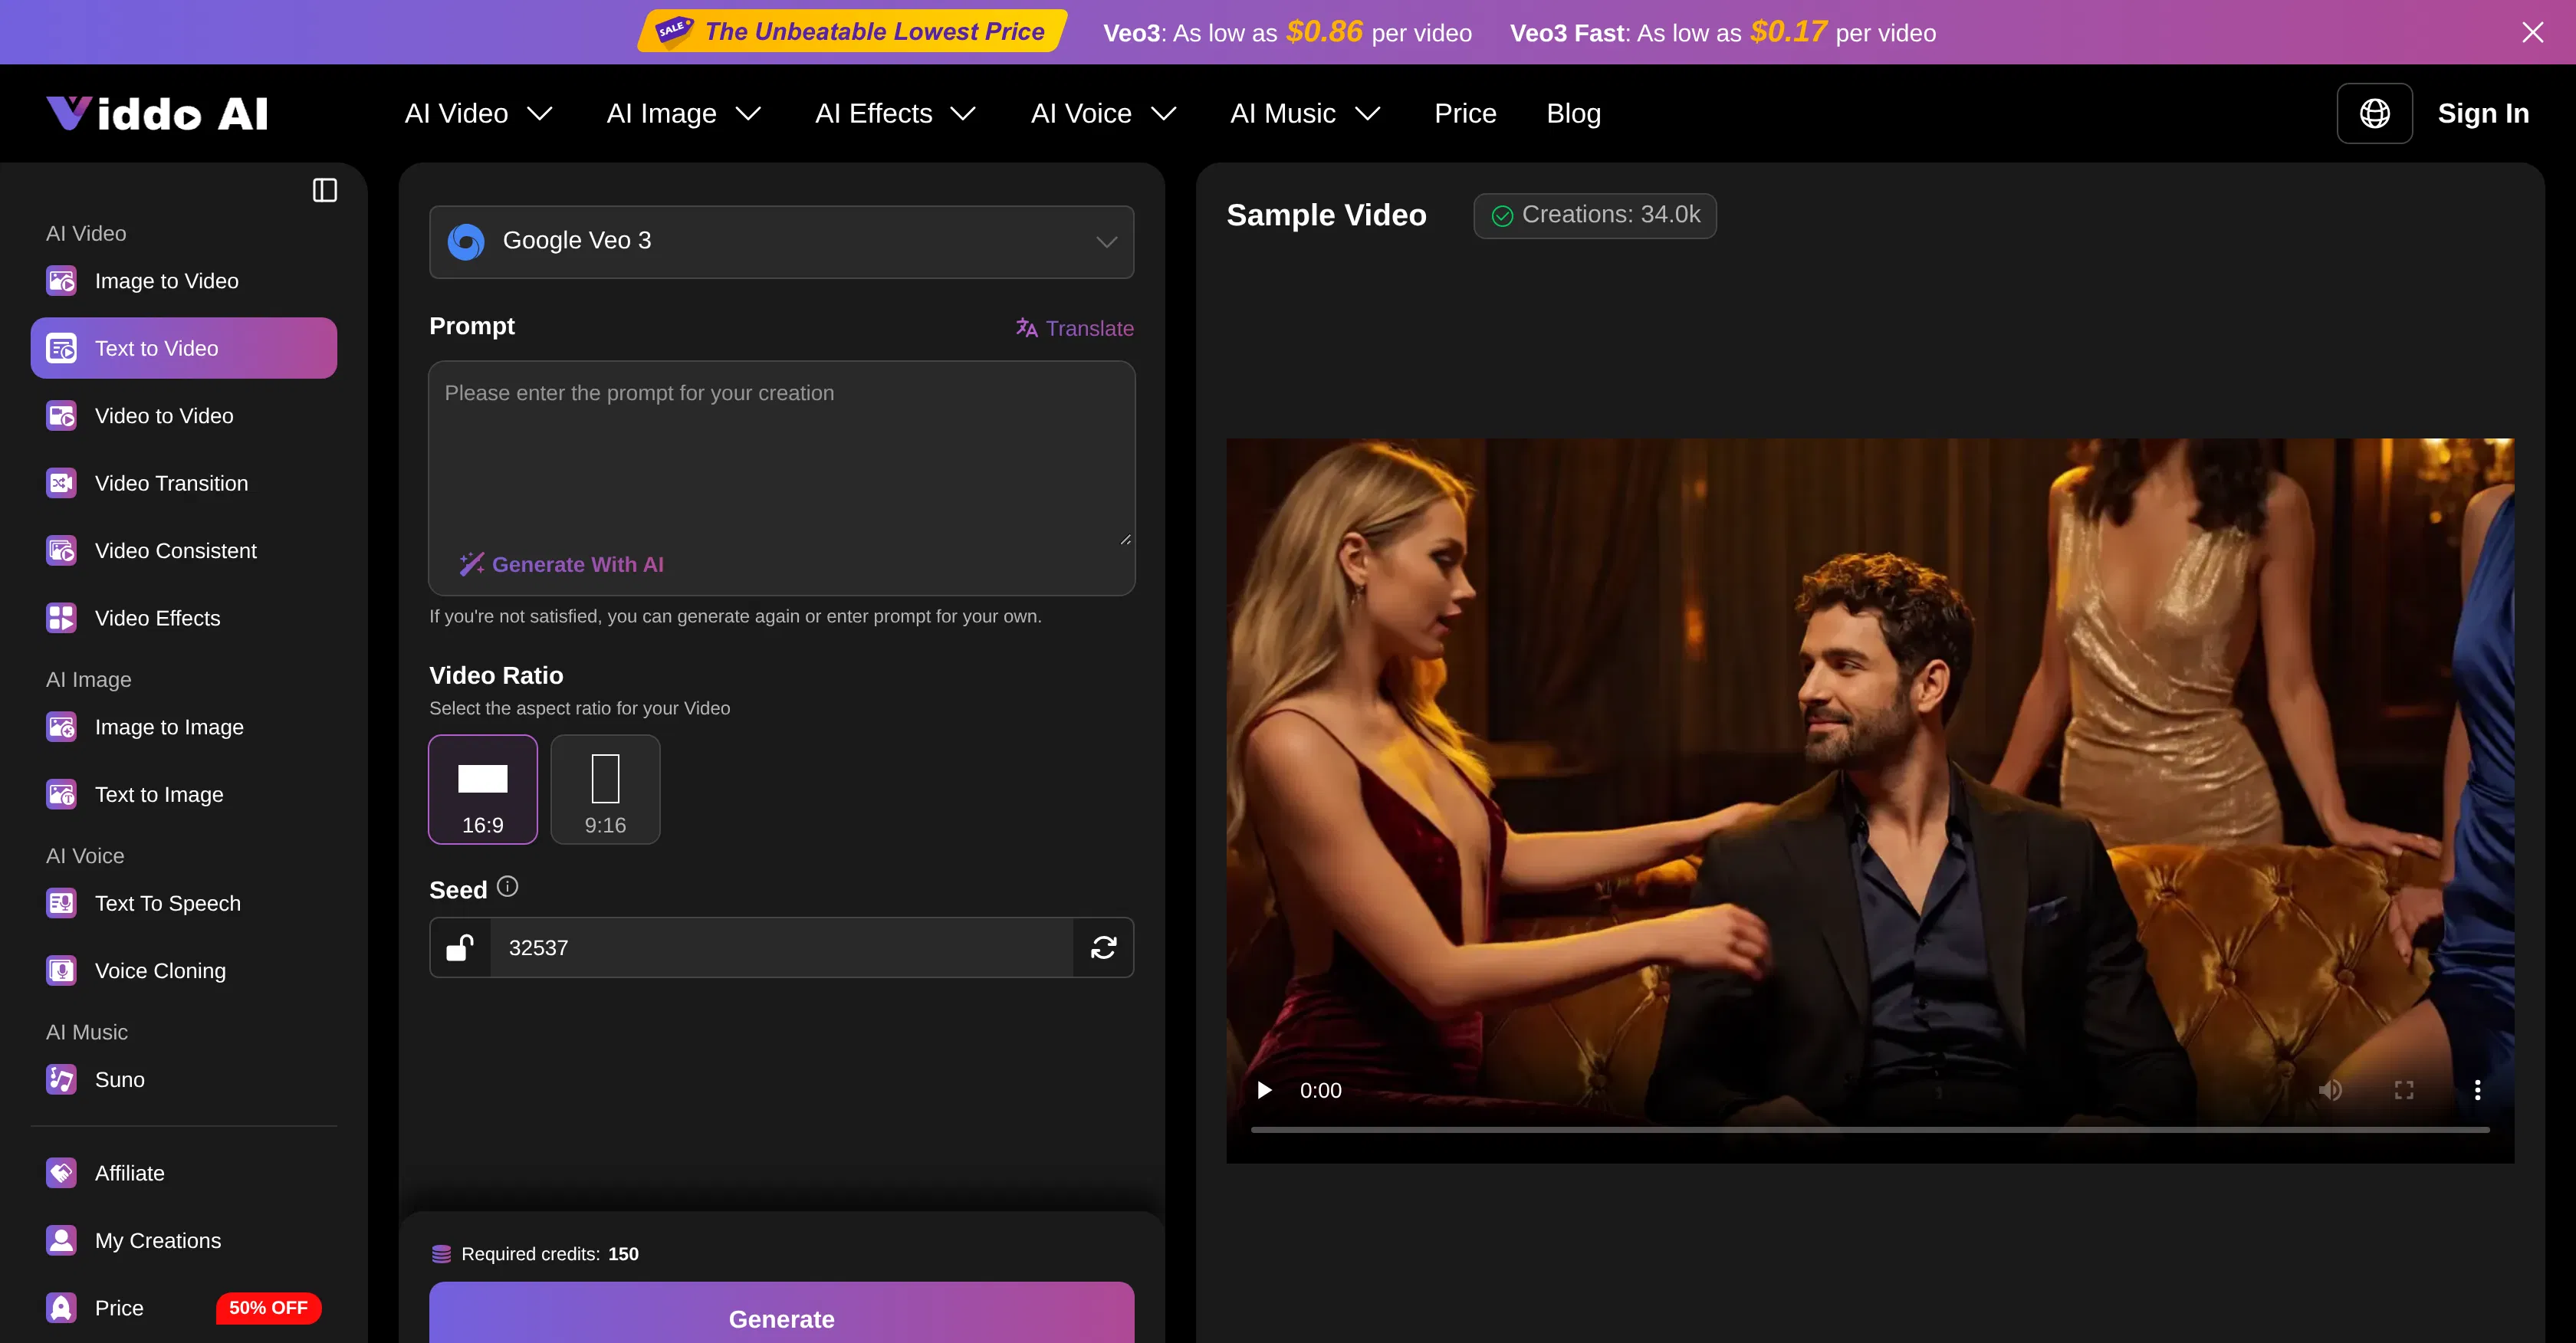The height and width of the screenshot is (1343, 2576).
Task: Select the Image to Video tool
Action: click(x=166, y=281)
